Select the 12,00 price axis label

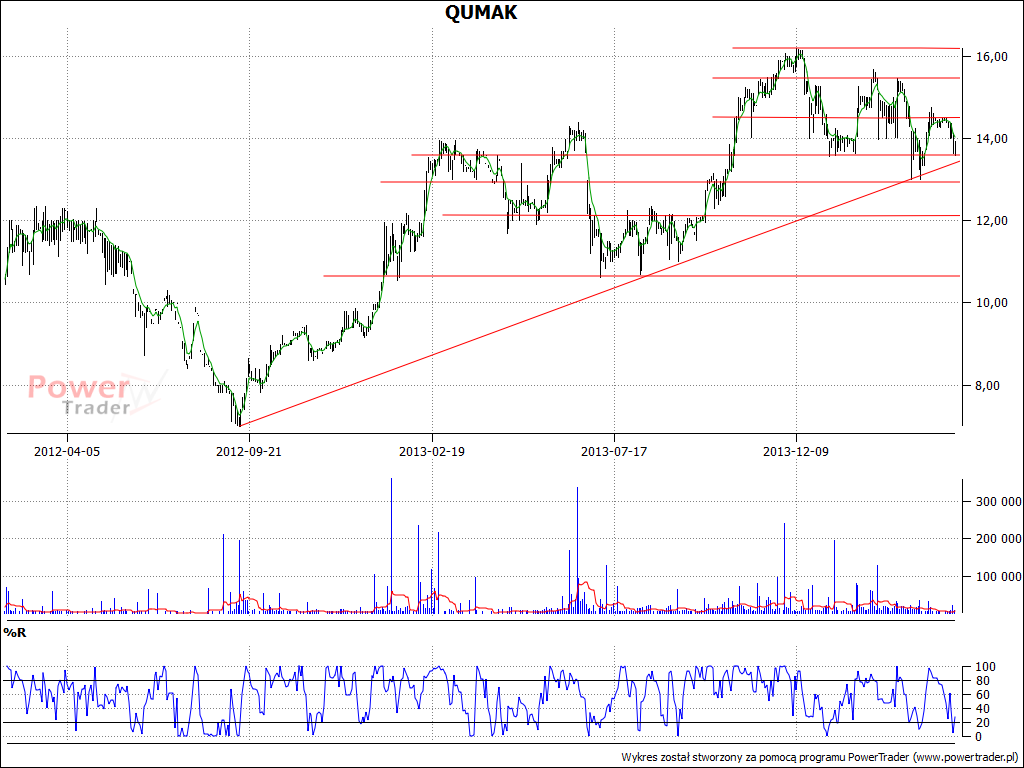tap(991, 221)
